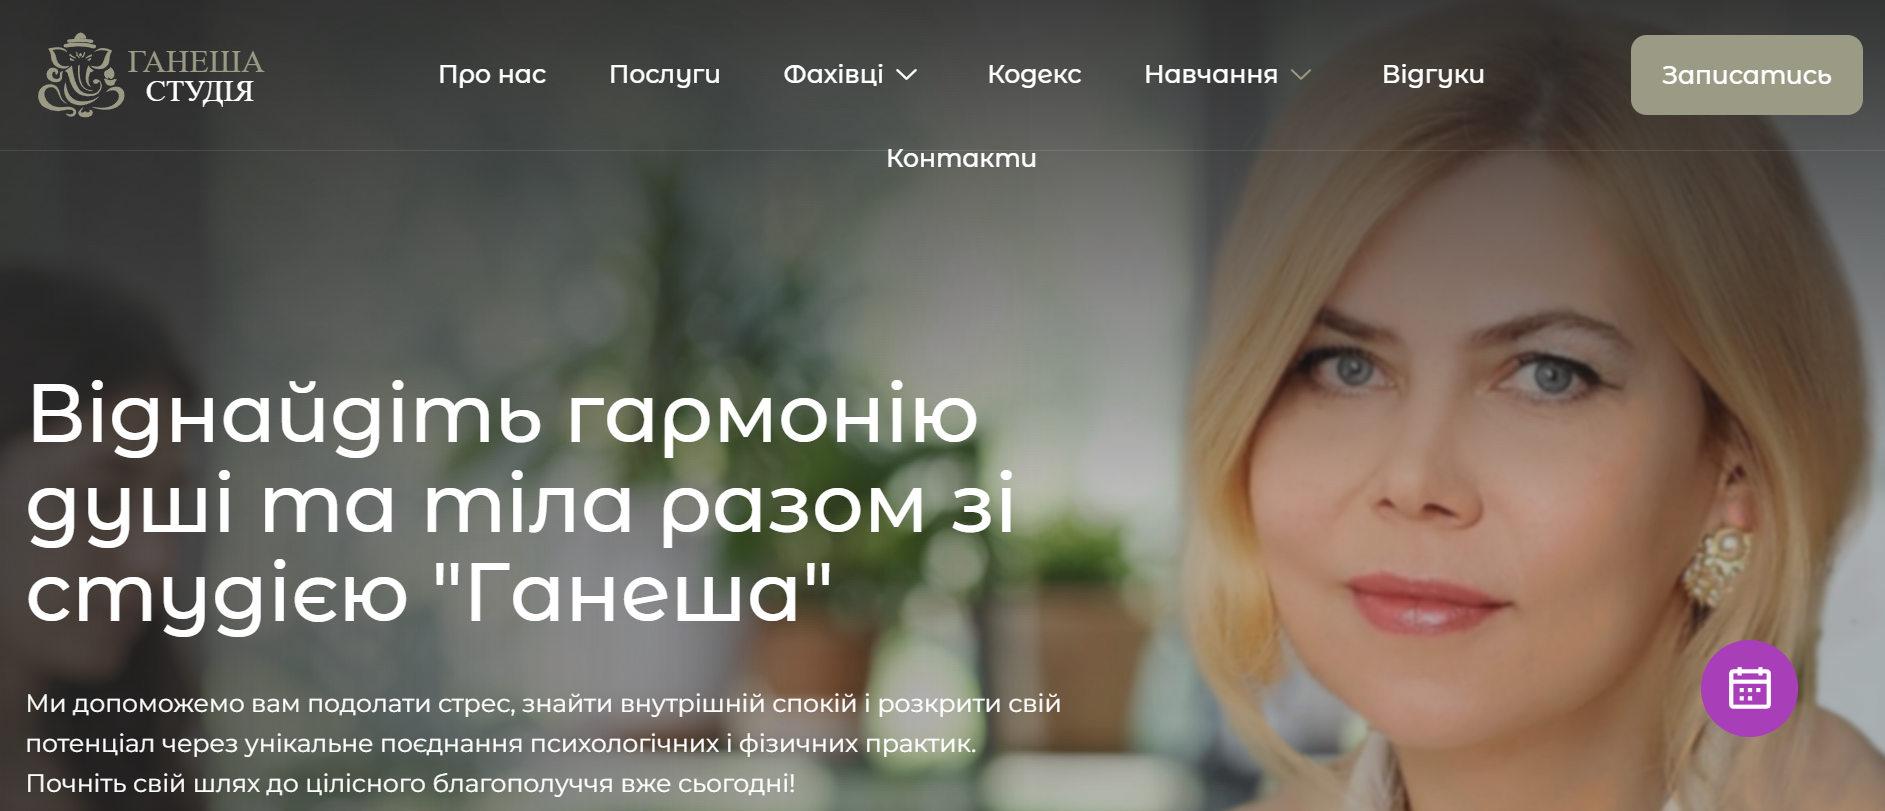1885x811 pixels.
Task: Go to the Про нас page
Action: coord(492,74)
